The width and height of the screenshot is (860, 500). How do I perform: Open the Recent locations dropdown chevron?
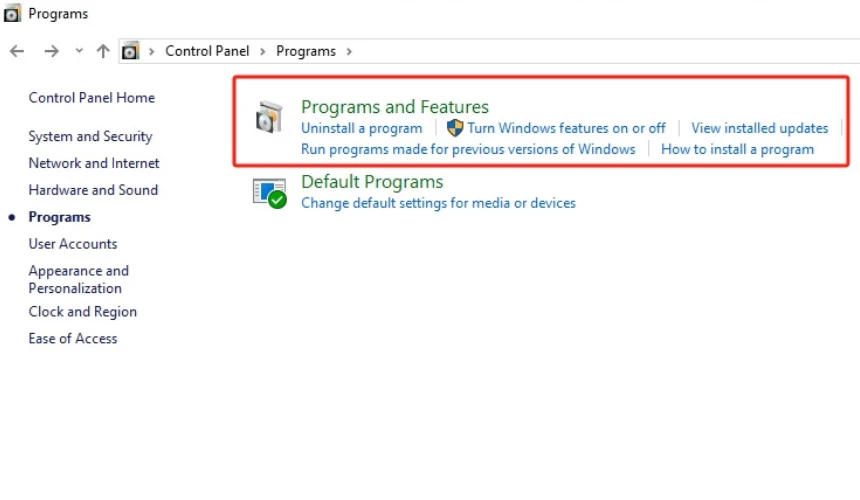click(79, 51)
